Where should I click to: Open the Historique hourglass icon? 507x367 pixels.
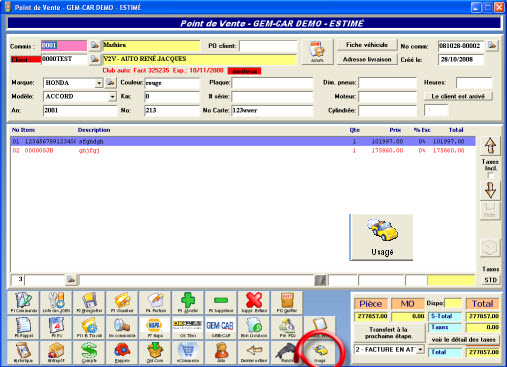23,352
